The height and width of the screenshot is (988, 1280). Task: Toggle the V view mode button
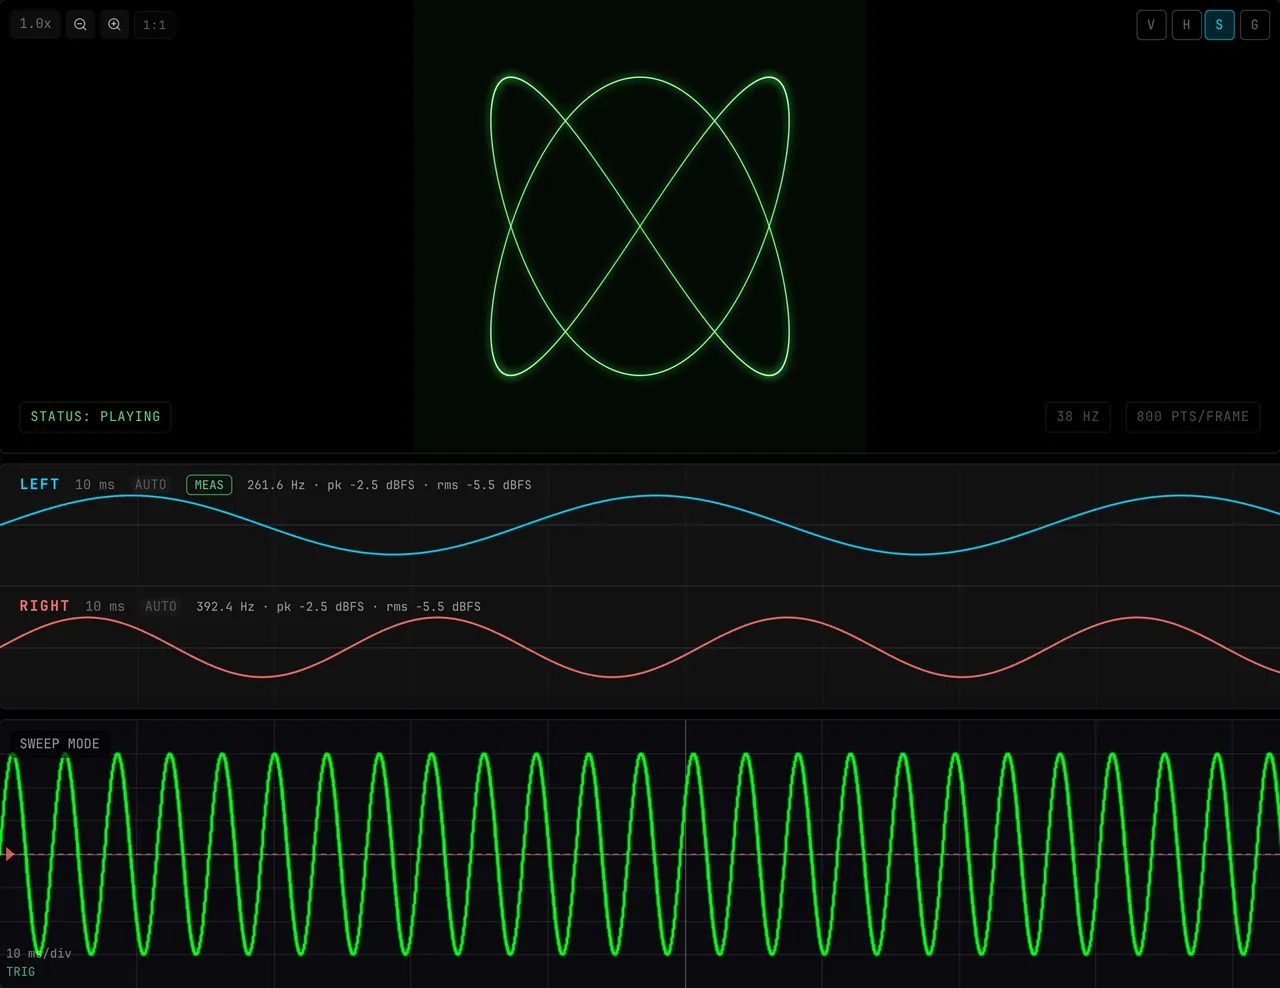click(1151, 25)
